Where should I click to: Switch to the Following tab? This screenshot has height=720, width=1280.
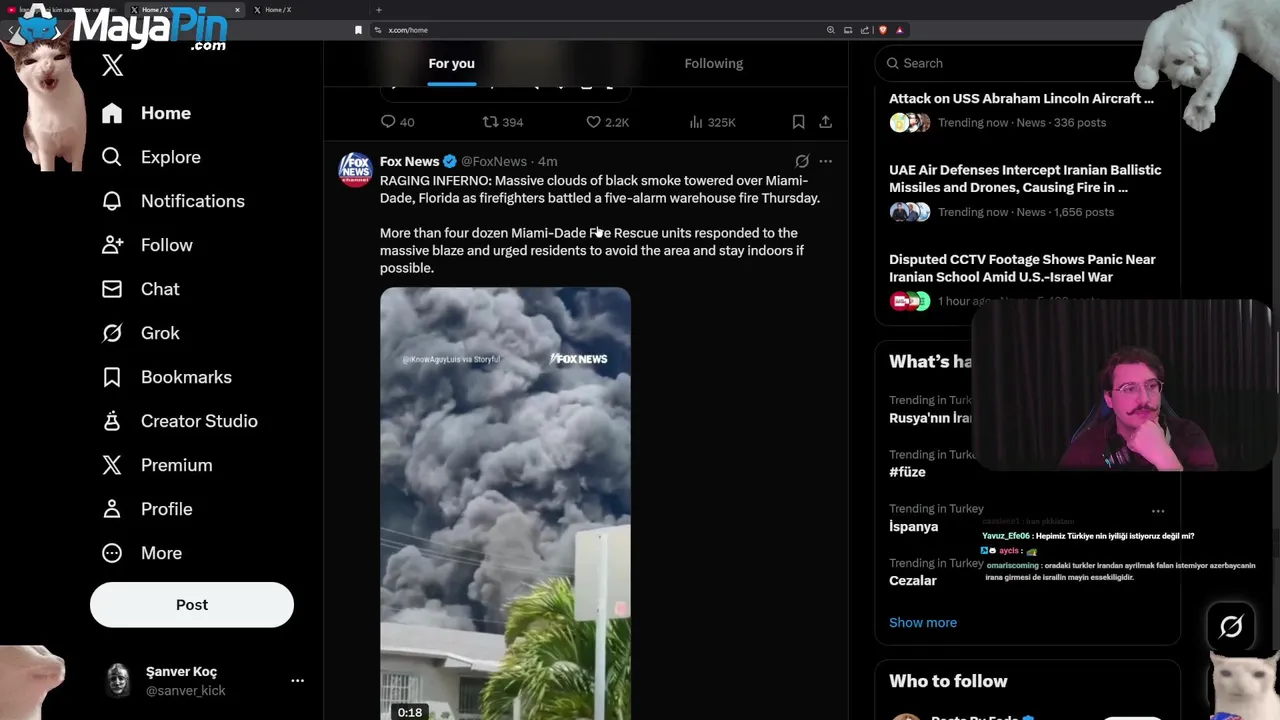pyautogui.click(x=713, y=63)
